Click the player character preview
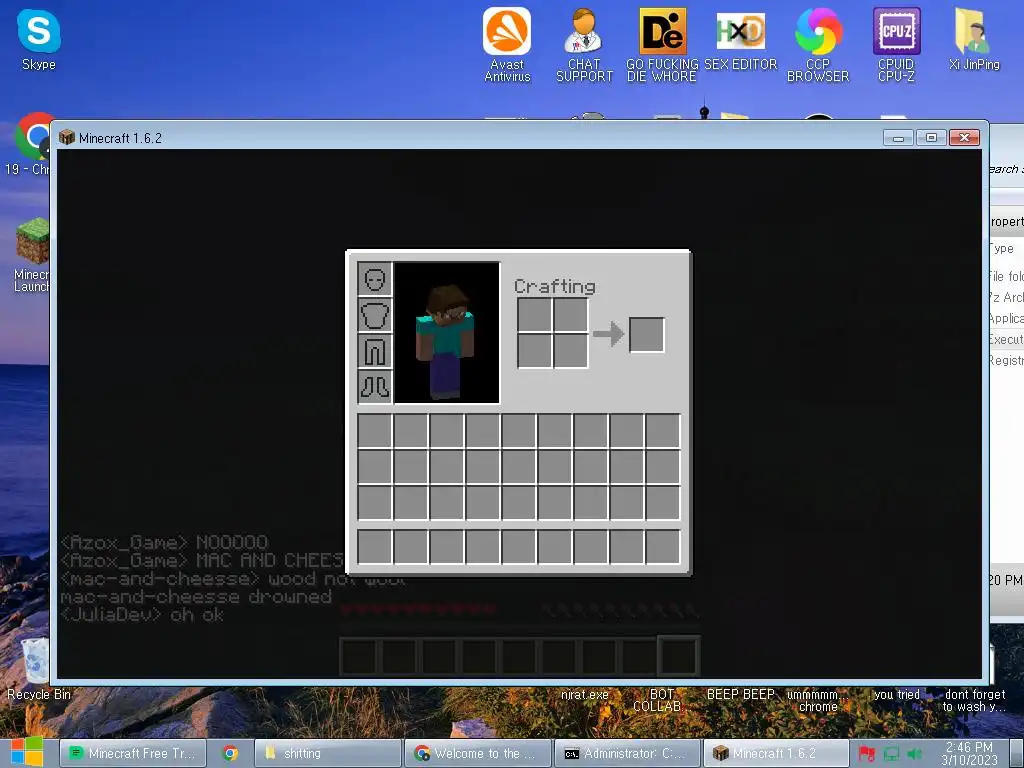The height and width of the screenshot is (768, 1024). tap(447, 333)
